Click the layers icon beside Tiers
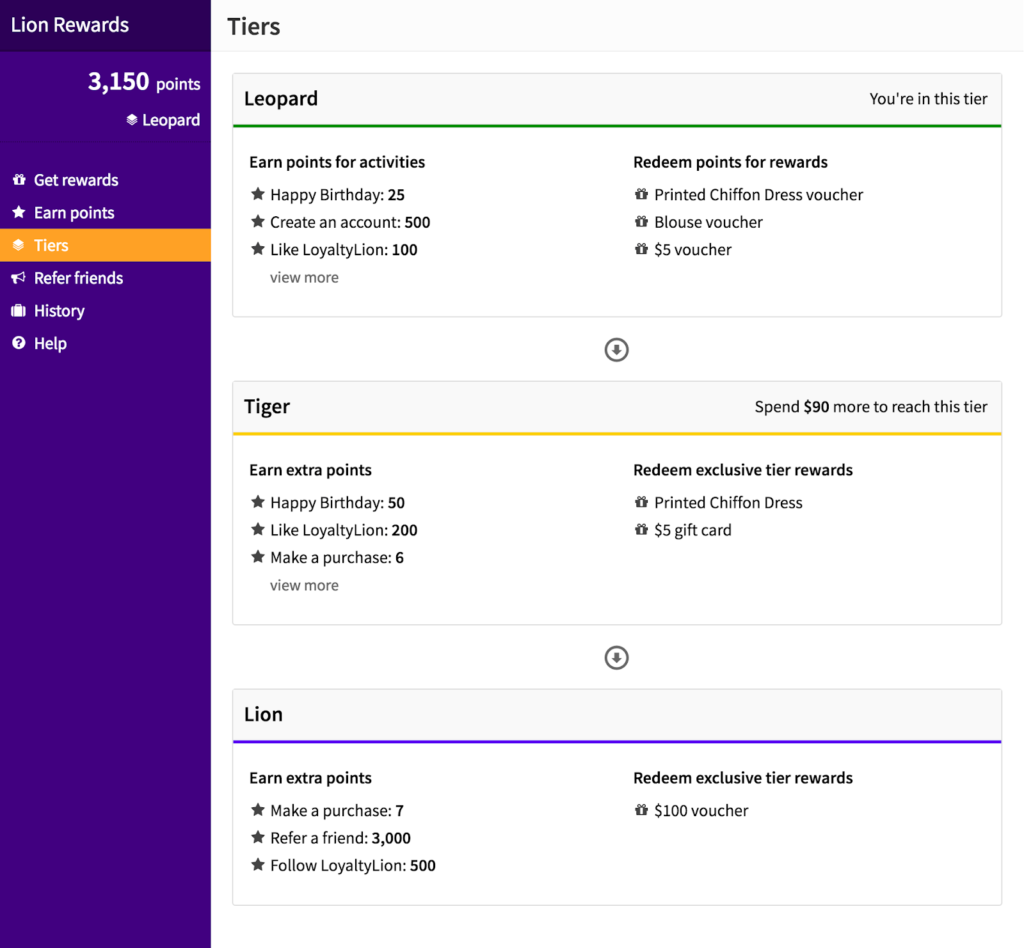The image size is (1024, 948). pos(19,245)
